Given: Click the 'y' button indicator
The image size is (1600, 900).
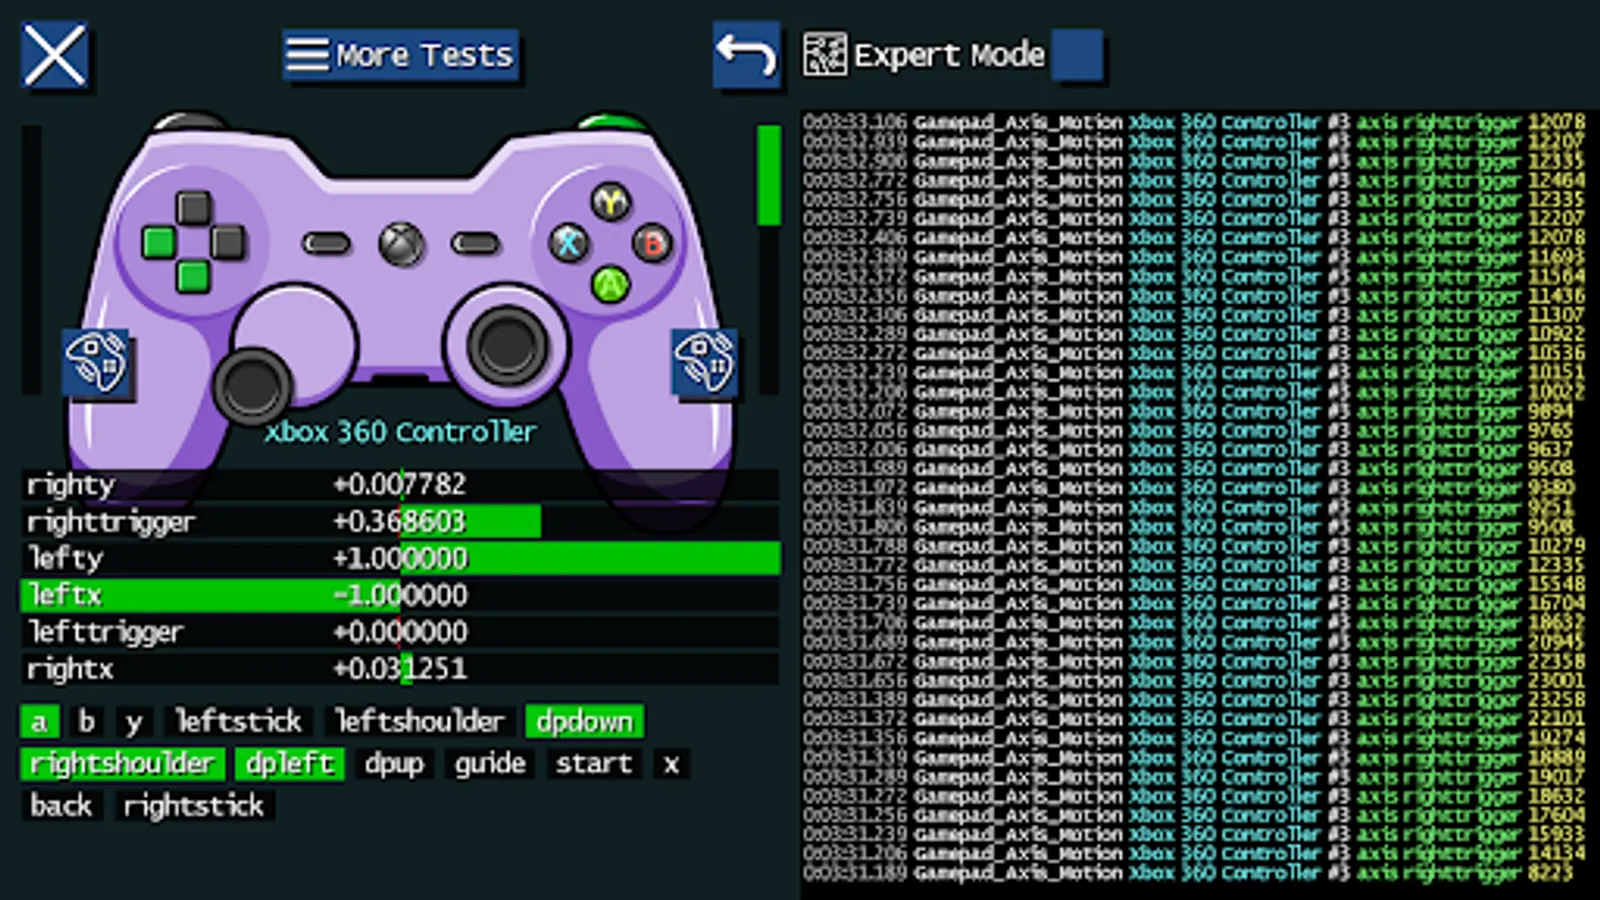Looking at the screenshot, I should pyautogui.click(x=134, y=722).
